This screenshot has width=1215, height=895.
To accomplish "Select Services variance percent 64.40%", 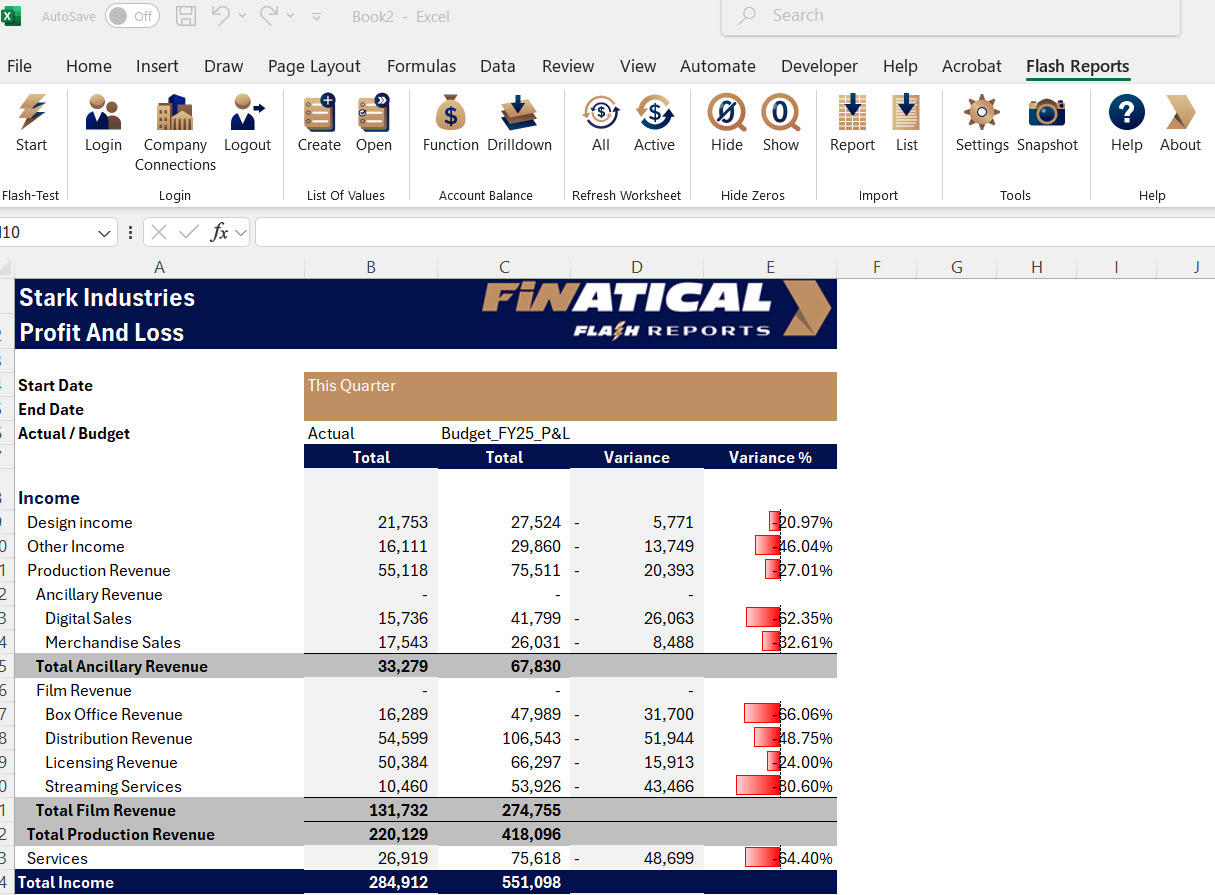I will pyautogui.click(x=770, y=858).
